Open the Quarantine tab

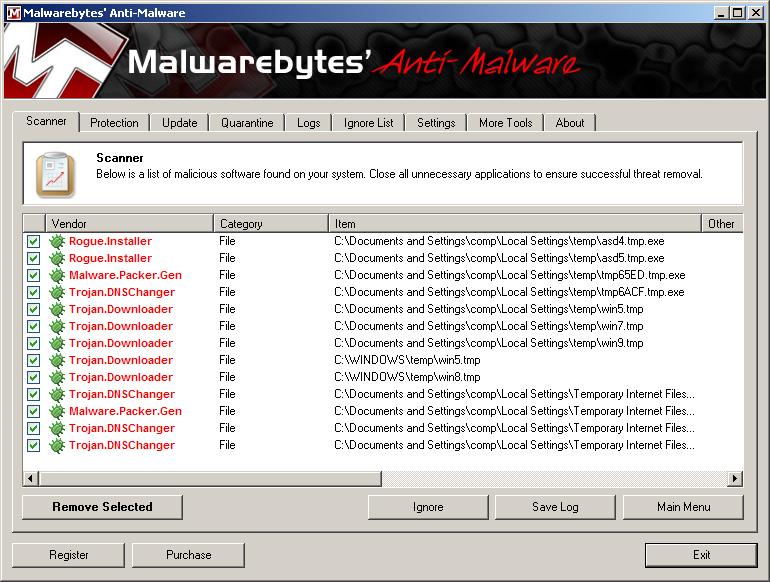pyautogui.click(x=247, y=123)
